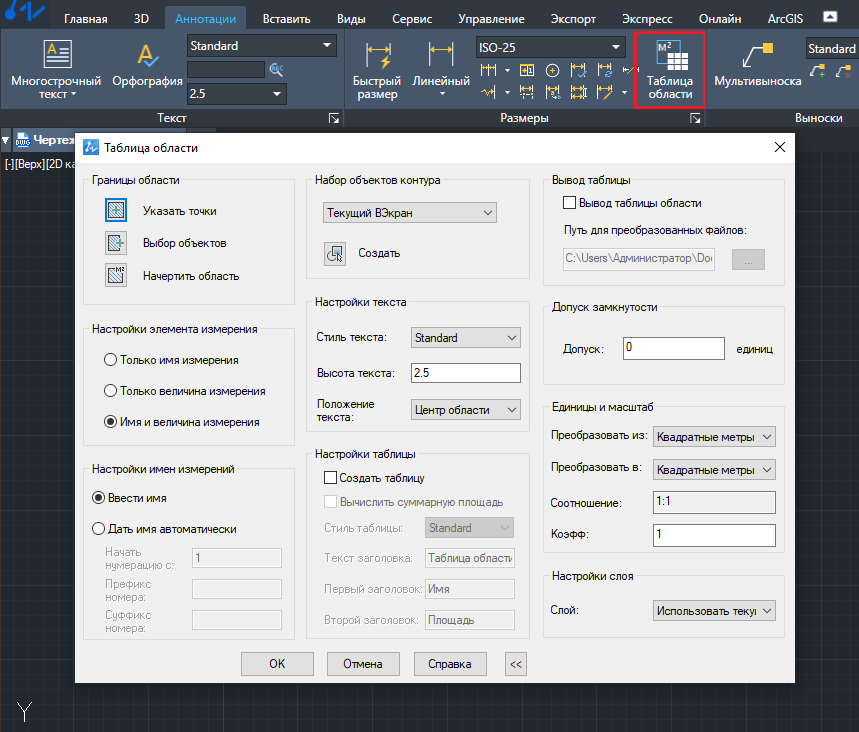Click the Начертить область icon

116,275
